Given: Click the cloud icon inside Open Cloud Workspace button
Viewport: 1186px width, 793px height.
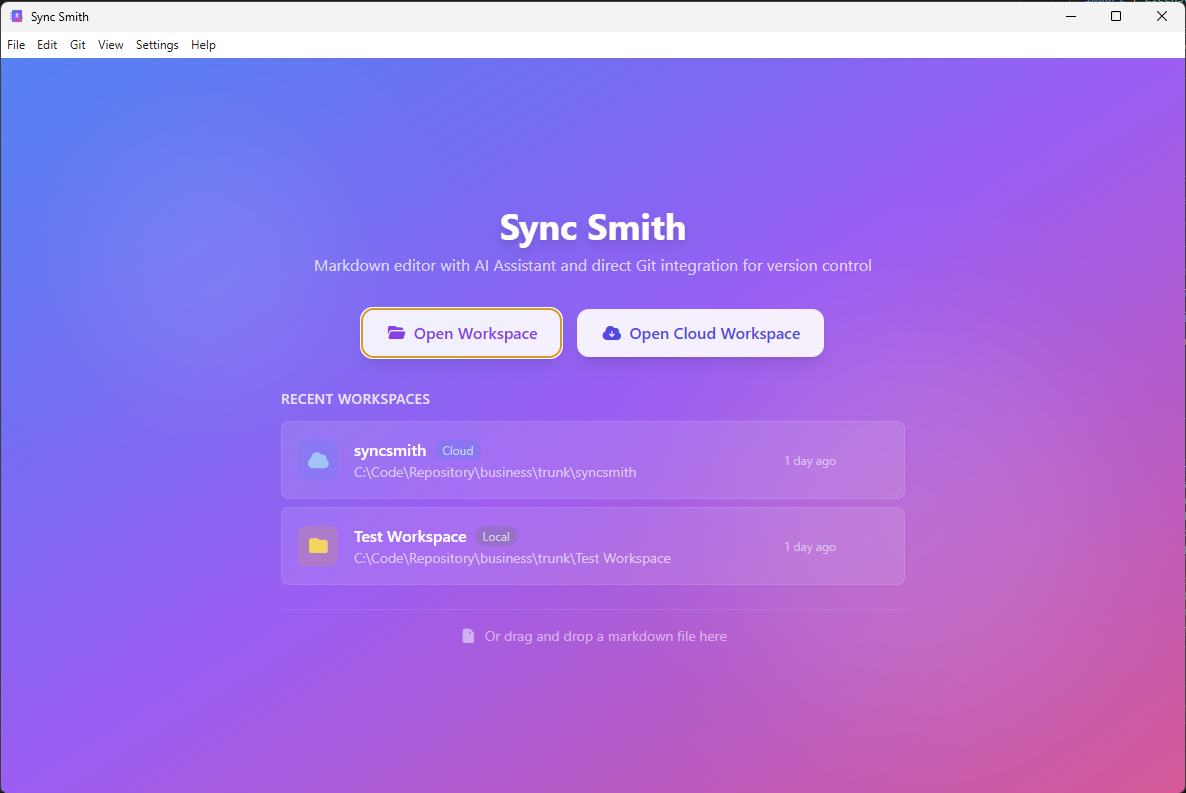Looking at the screenshot, I should [611, 333].
